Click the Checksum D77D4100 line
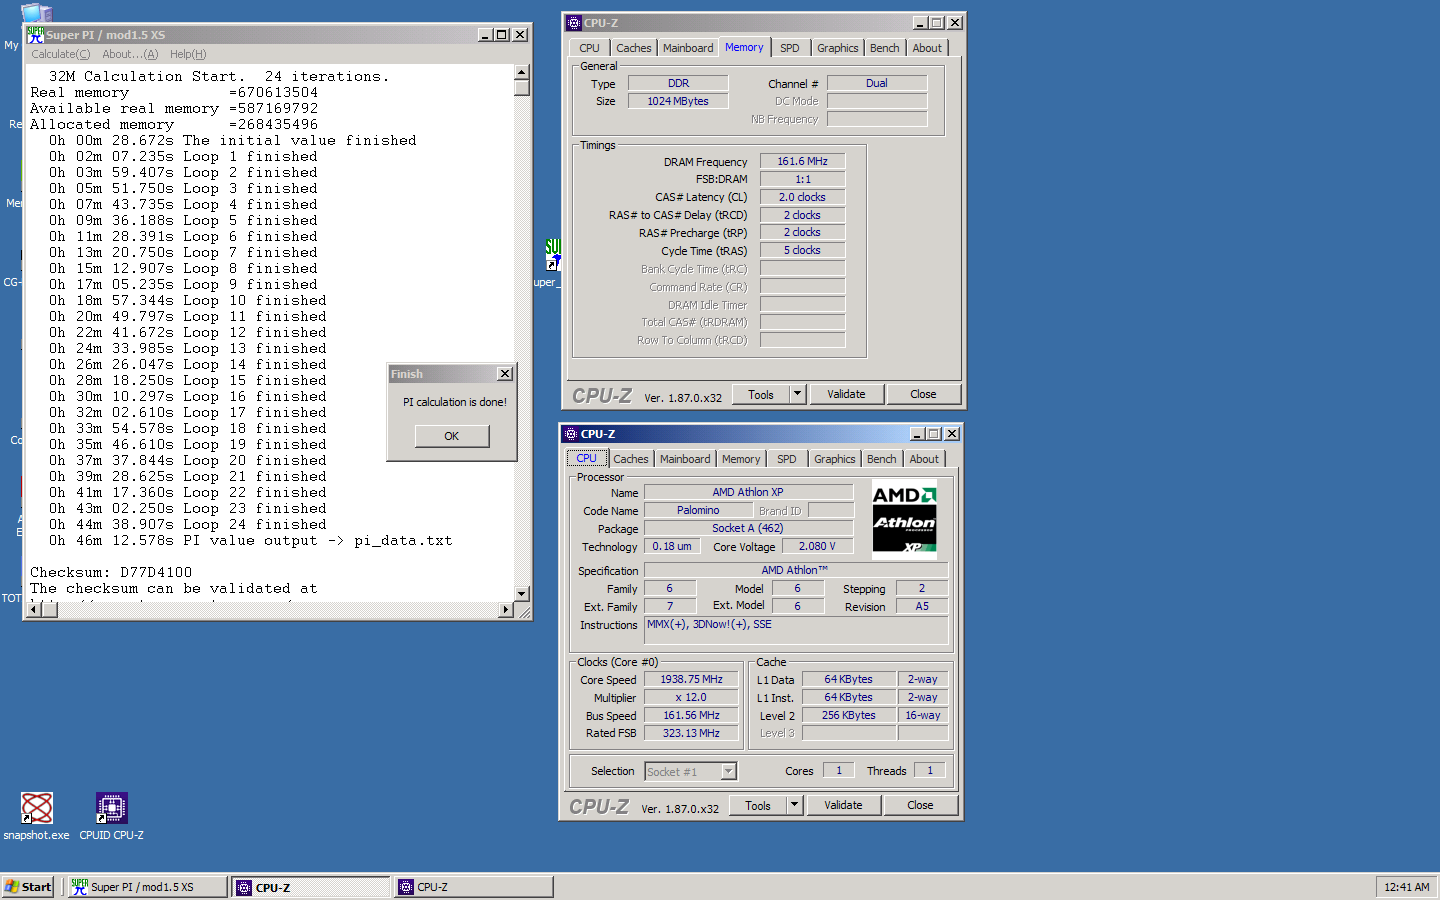Image resolution: width=1440 pixels, height=900 pixels. click(x=111, y=572)
